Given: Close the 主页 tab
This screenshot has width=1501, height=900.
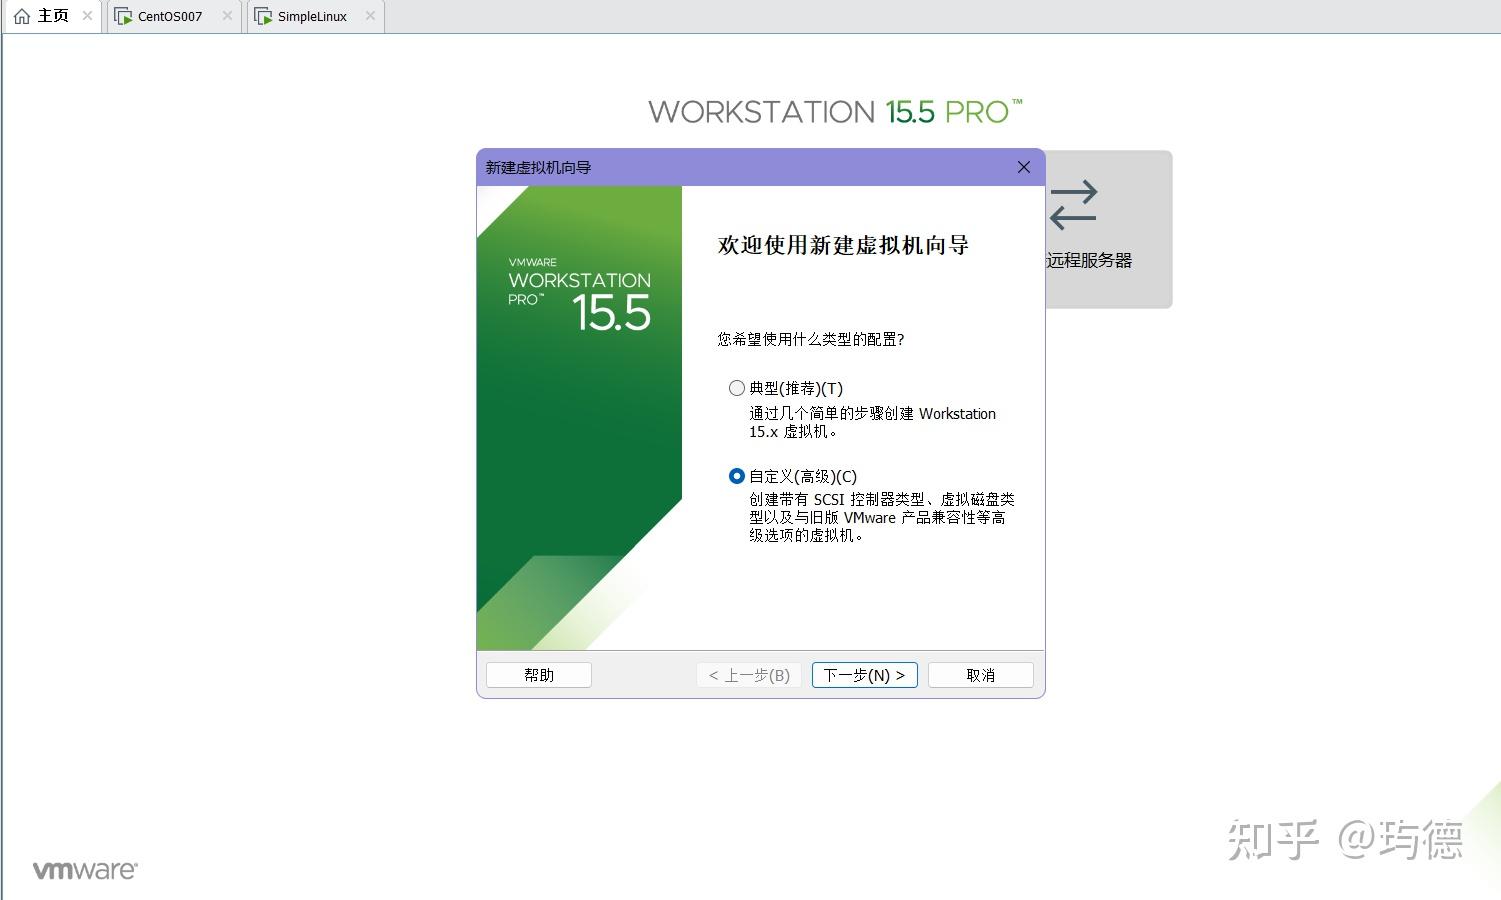Looking at the screenshot, I should (88, 16).
